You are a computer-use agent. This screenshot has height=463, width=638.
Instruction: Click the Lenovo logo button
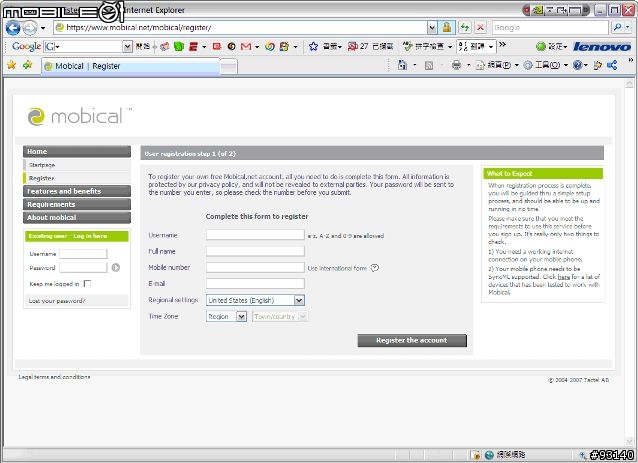point(602,47)
